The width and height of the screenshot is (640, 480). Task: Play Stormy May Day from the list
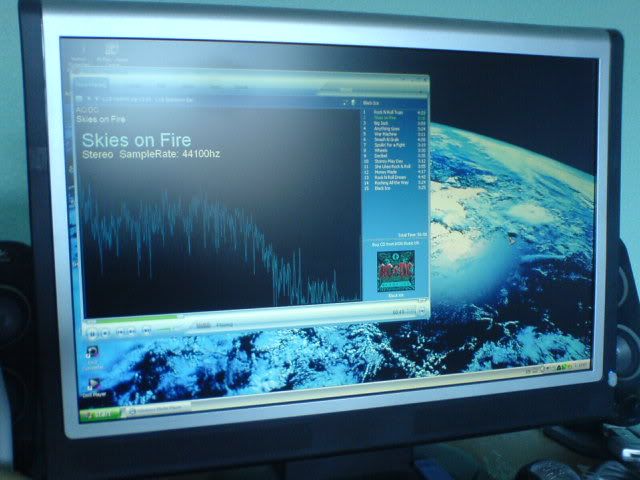394,161
